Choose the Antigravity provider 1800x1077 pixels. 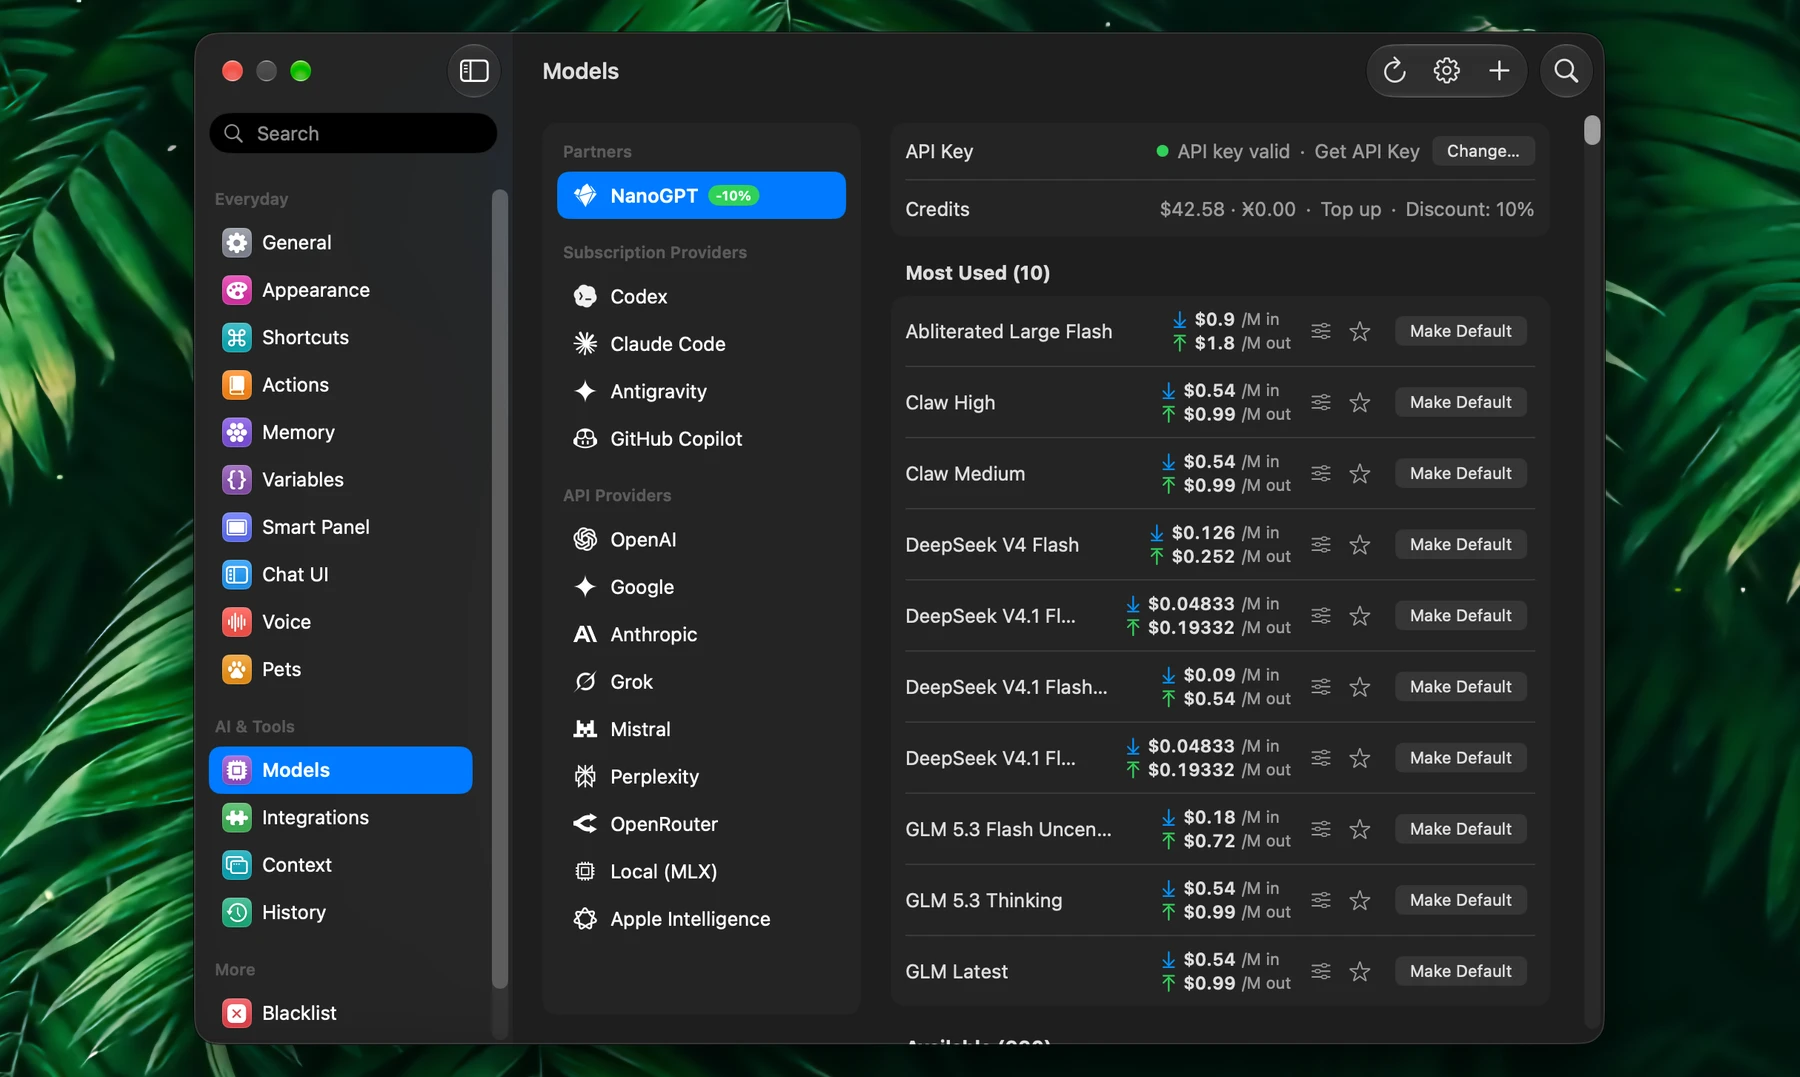tap(701, 391)
